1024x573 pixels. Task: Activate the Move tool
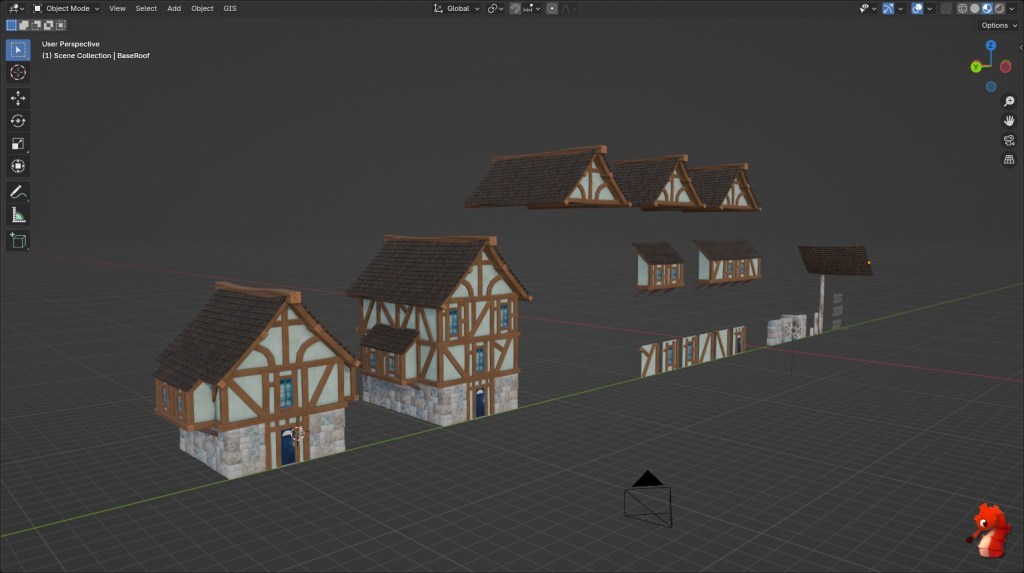(18, 98)
